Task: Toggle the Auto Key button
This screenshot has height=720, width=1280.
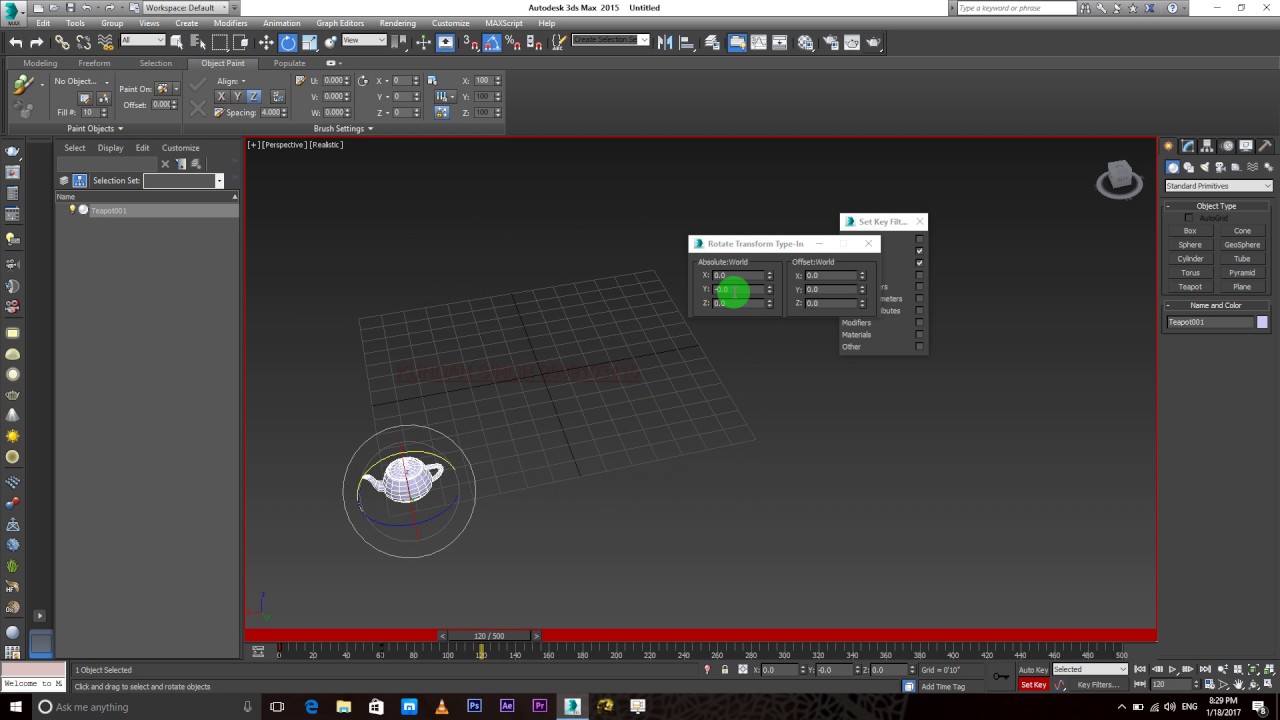Action: 1033,670
